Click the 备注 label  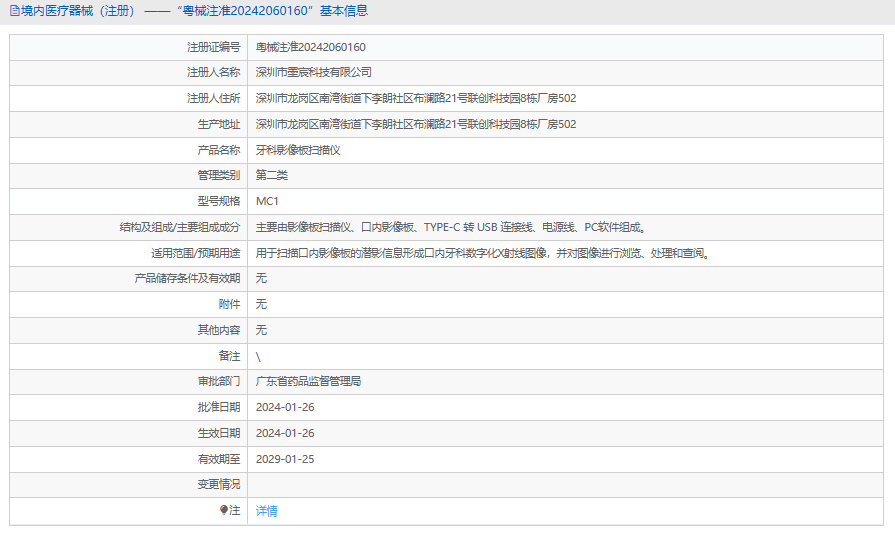point(229,356)
